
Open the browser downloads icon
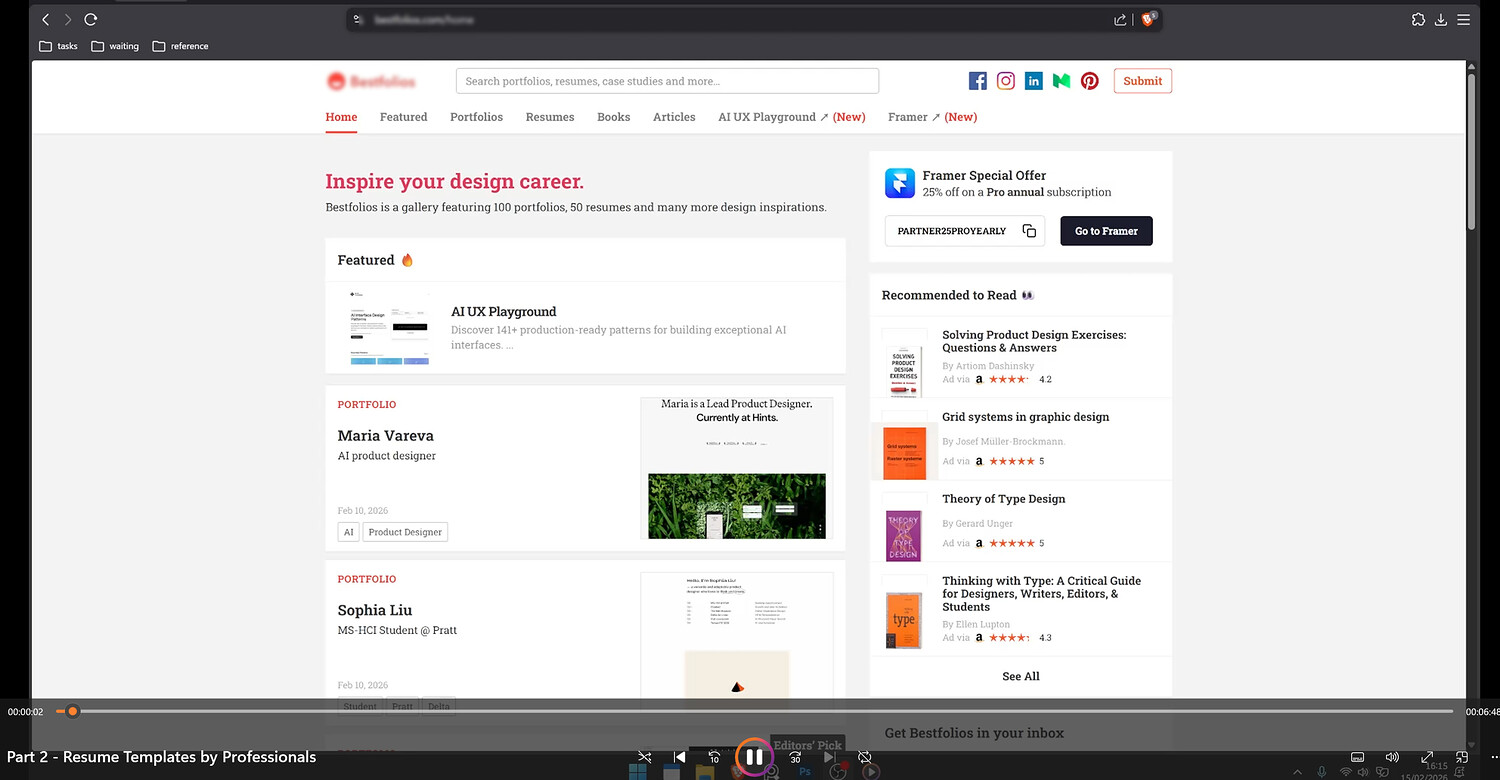click(x=1441, y=19)
